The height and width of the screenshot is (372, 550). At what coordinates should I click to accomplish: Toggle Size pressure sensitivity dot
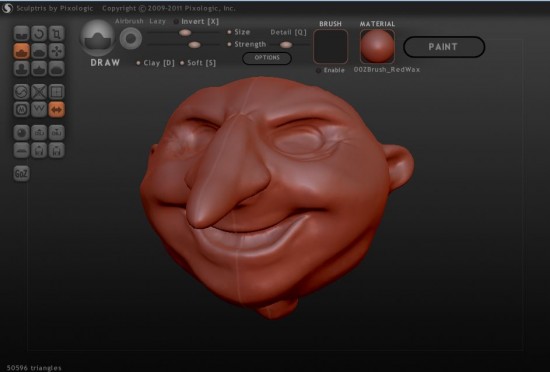tap(229, 32)
